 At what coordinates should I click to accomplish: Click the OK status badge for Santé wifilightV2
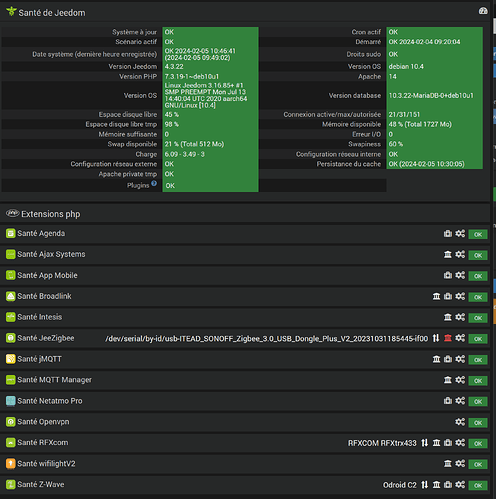point(478,464)
